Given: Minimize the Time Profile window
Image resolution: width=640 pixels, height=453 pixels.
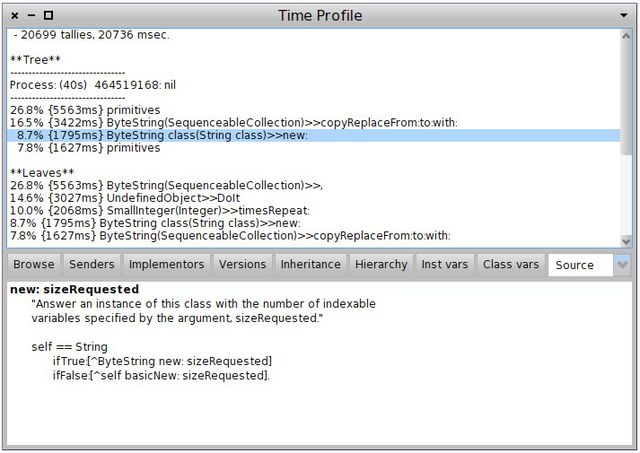Looking at the screenshot, I should tap(32, 16).
